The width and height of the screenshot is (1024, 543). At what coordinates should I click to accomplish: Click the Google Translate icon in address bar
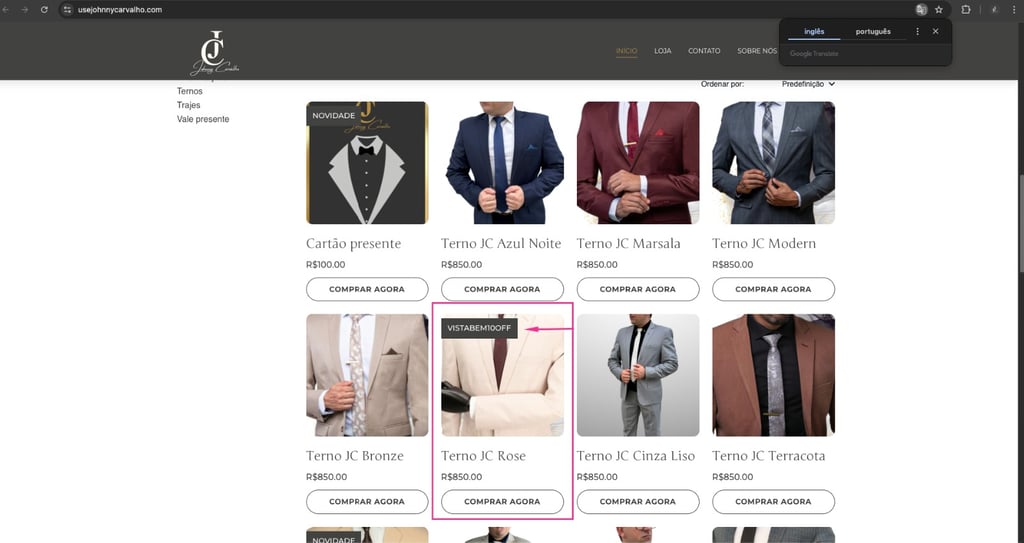point(921,10)
